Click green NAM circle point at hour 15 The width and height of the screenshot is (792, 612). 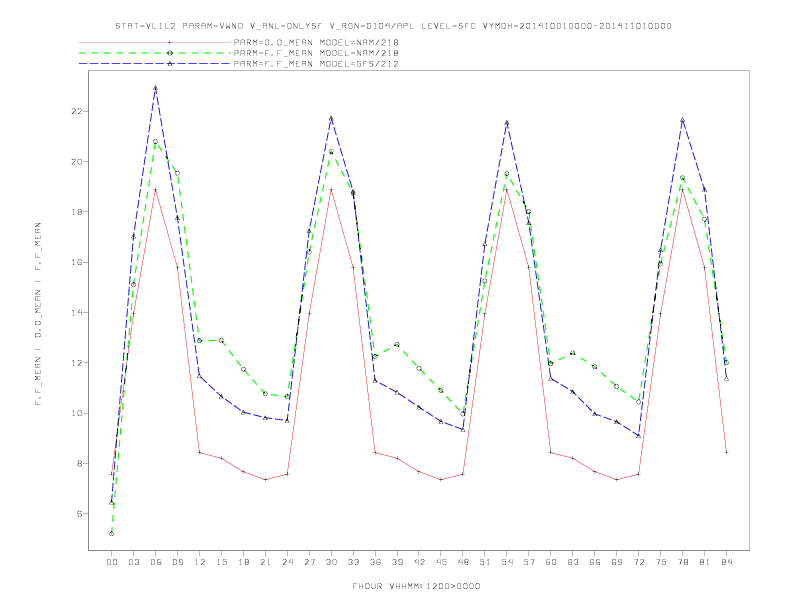click(x=221, y=340)
